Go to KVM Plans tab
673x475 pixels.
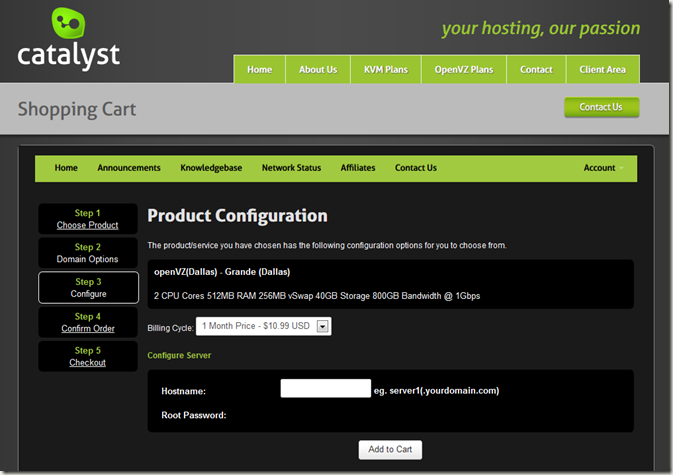coord(386,69)
